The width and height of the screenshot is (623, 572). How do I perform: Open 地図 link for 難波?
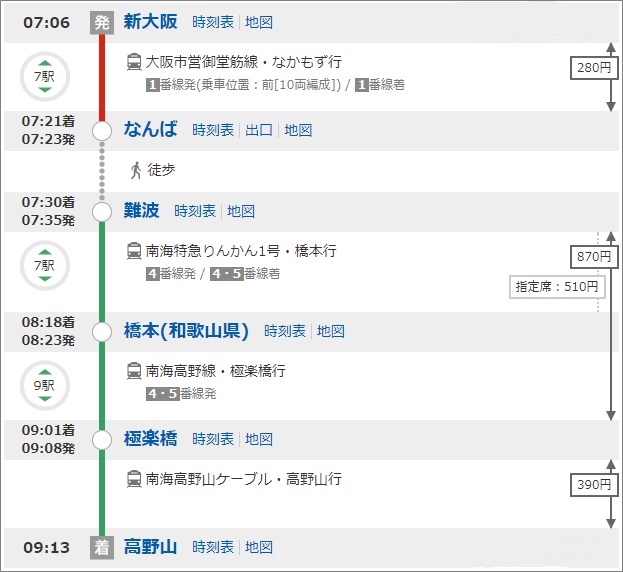[241, 211]
